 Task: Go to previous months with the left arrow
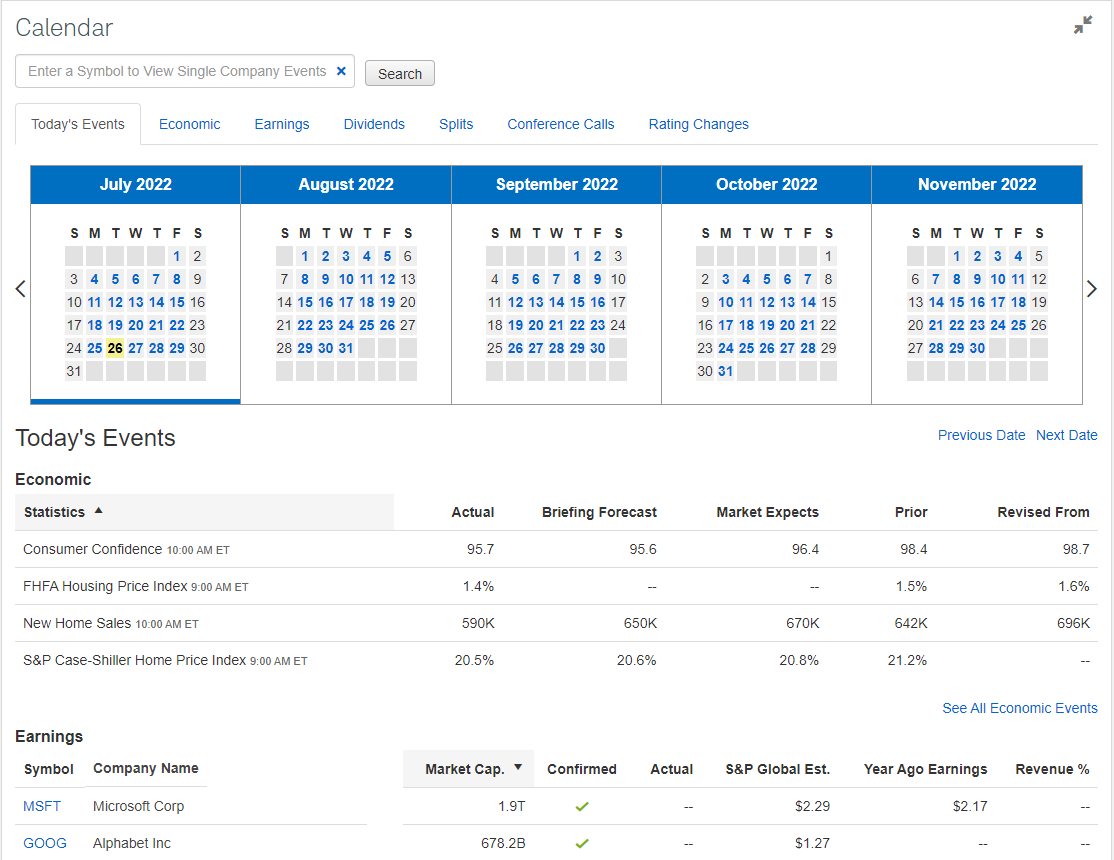coord(21,289)
